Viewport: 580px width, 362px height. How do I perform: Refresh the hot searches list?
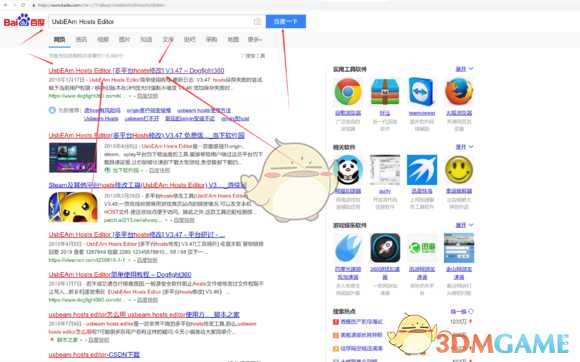pos(462,311)
